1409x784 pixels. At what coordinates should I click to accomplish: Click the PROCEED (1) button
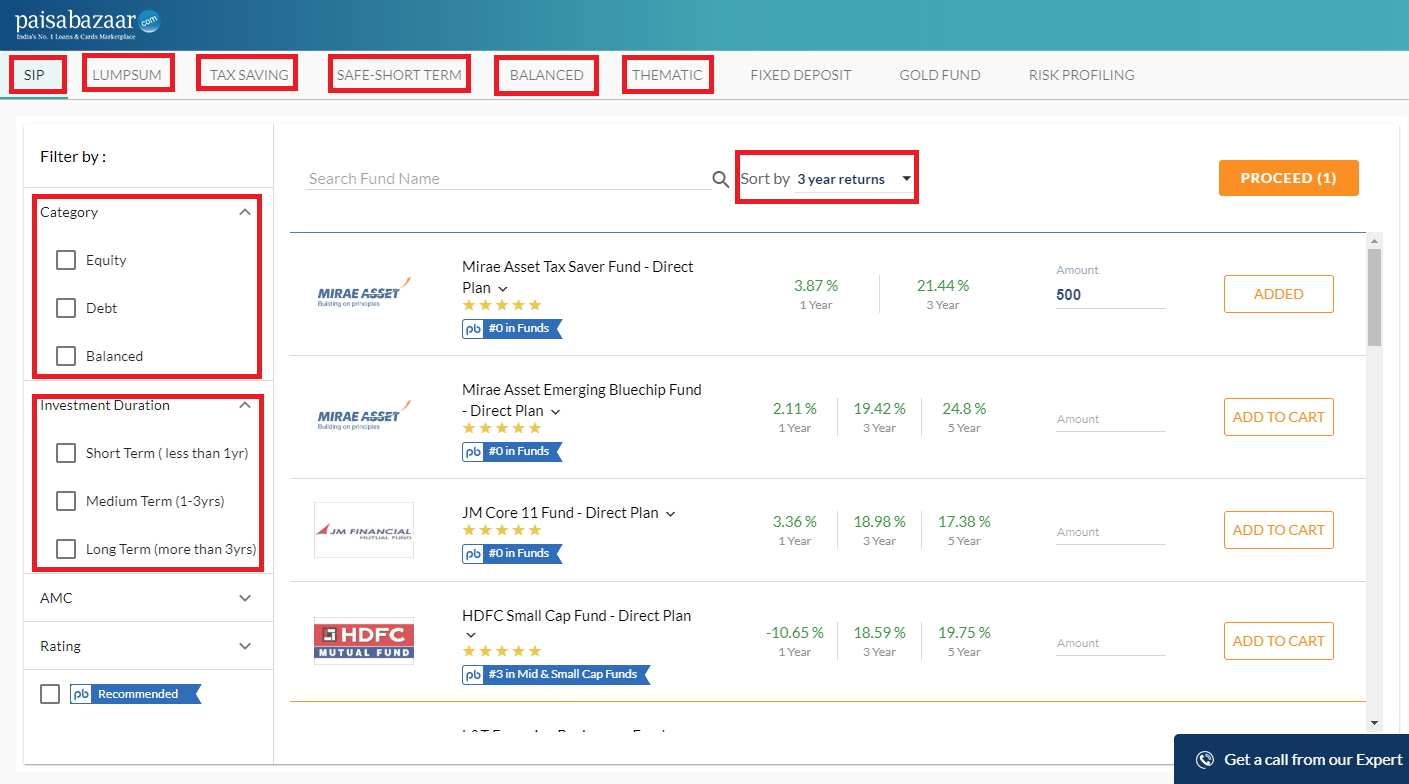(x=1288, y=178)
